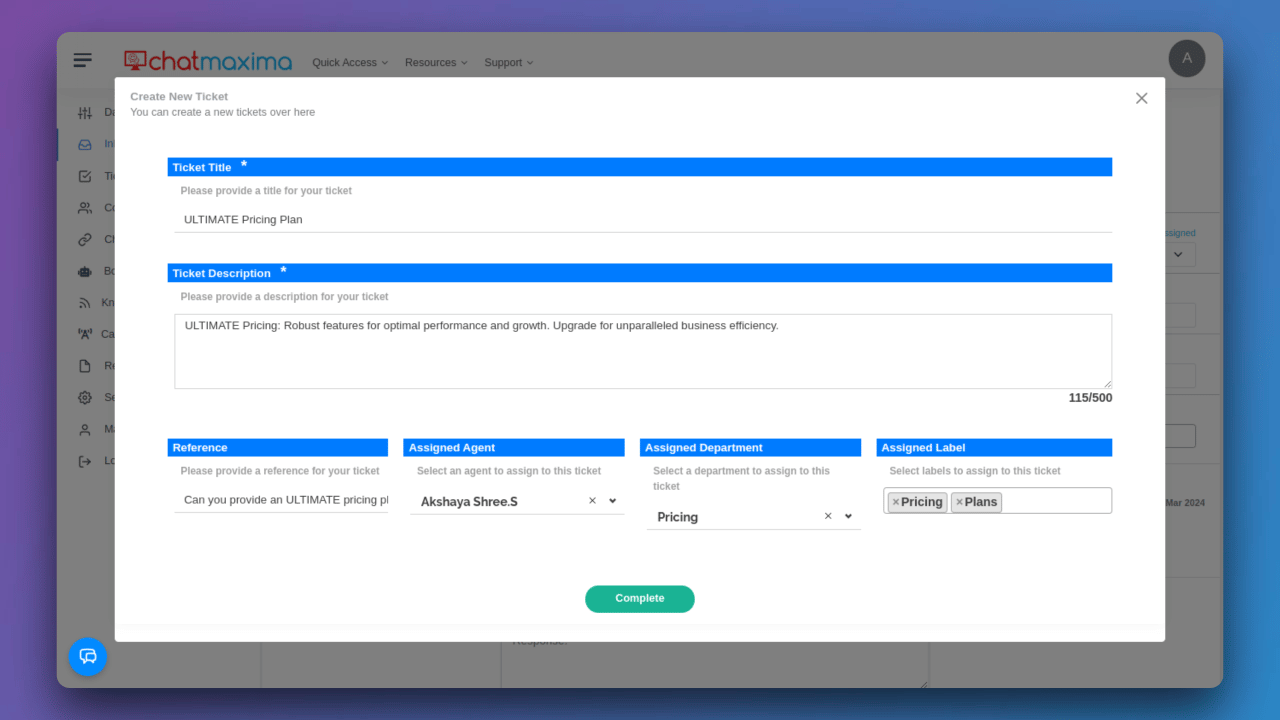Open the user avatar menu
The height and width of the screenshot is (720, 1280).
1187,58
